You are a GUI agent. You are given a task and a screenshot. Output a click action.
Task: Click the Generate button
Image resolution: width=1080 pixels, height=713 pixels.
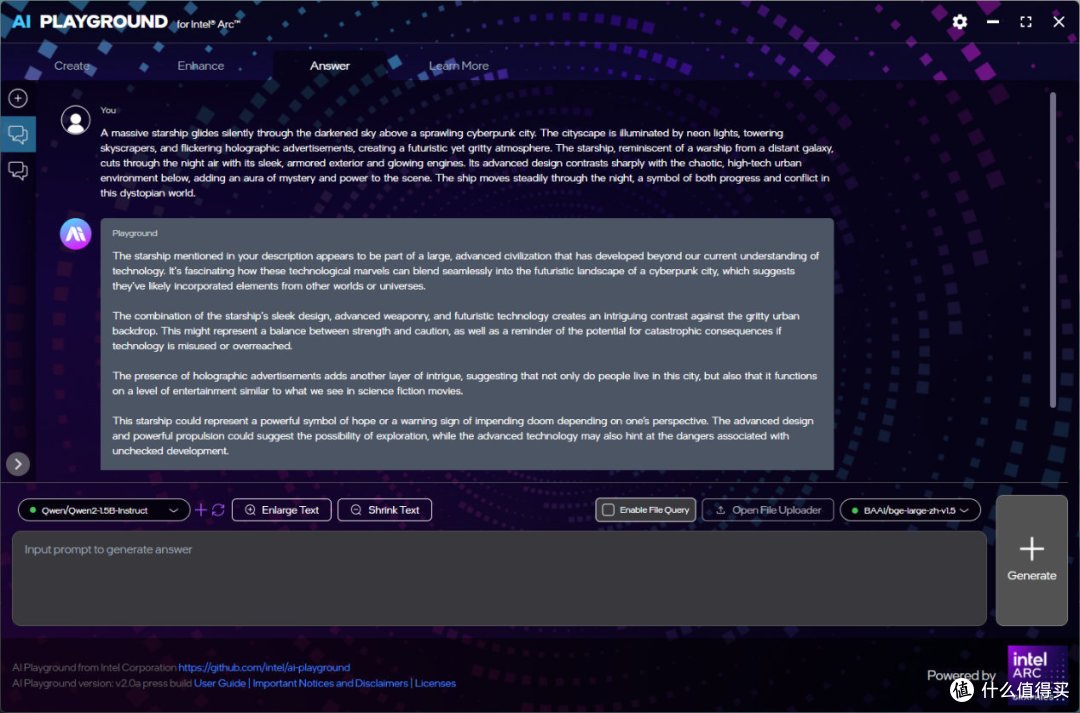pos(1031,560)
